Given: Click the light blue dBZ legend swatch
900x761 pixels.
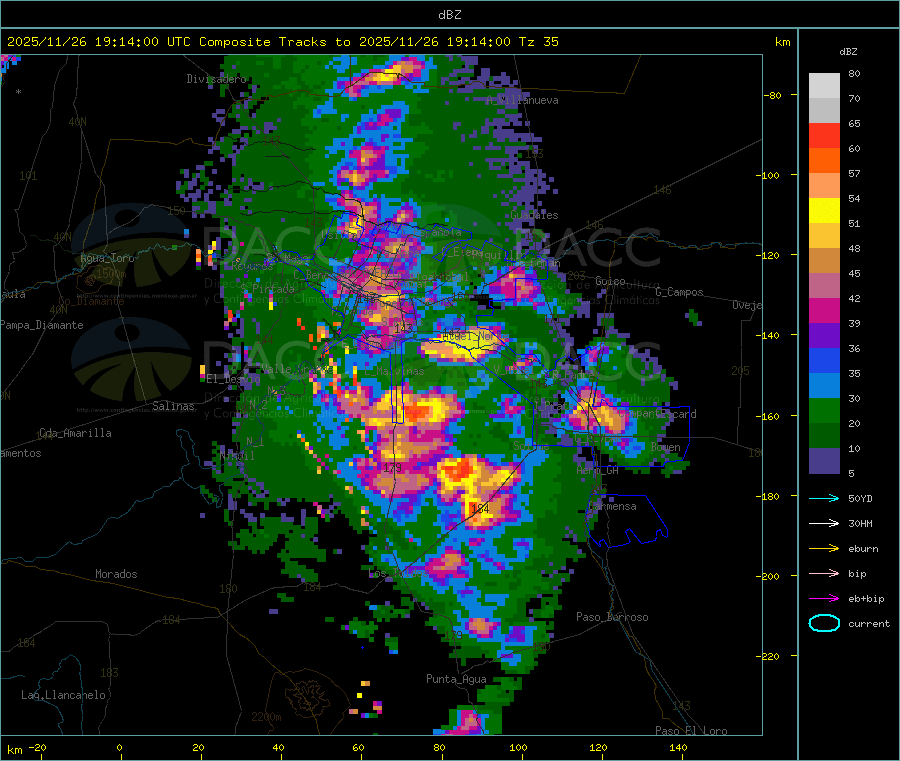Looking at the screenshot, I should click(x=824, y=386).
